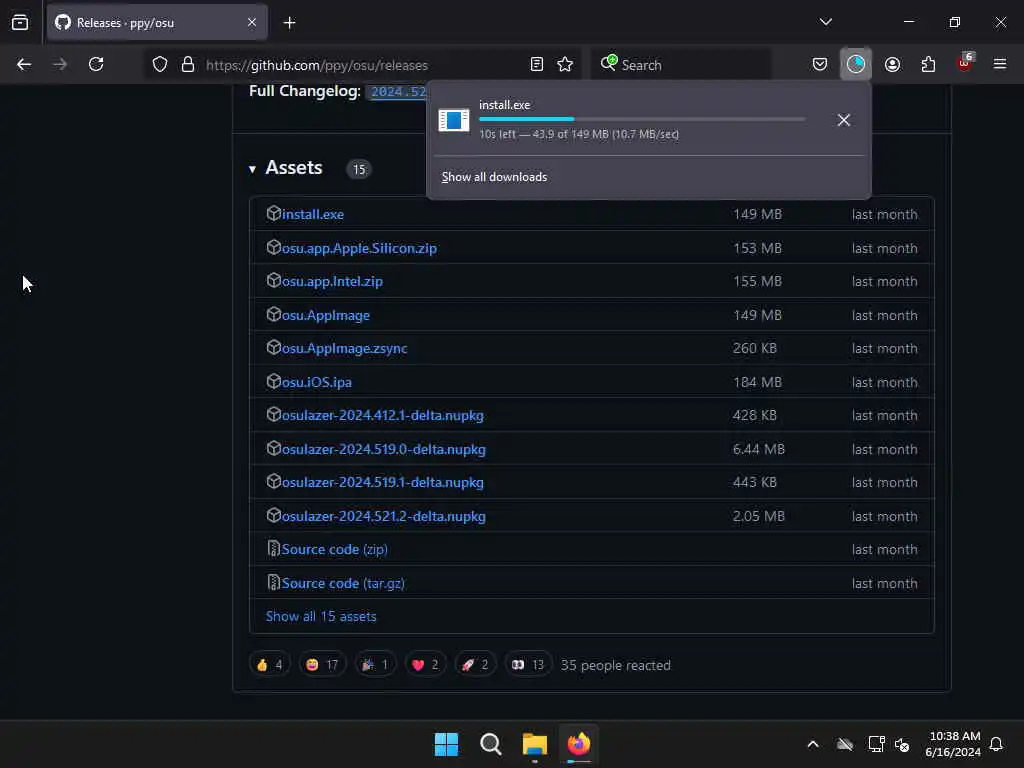
Task: Click the 6.44 MB size value
Action: coord(759,449)
